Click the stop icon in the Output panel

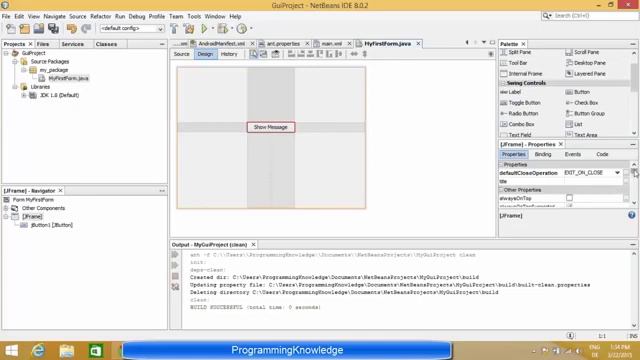(175, 276)
